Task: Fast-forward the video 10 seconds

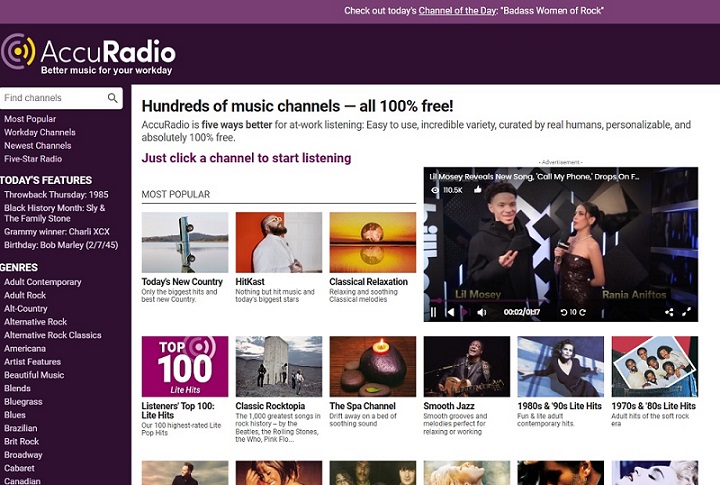Action: pos(582,312)
